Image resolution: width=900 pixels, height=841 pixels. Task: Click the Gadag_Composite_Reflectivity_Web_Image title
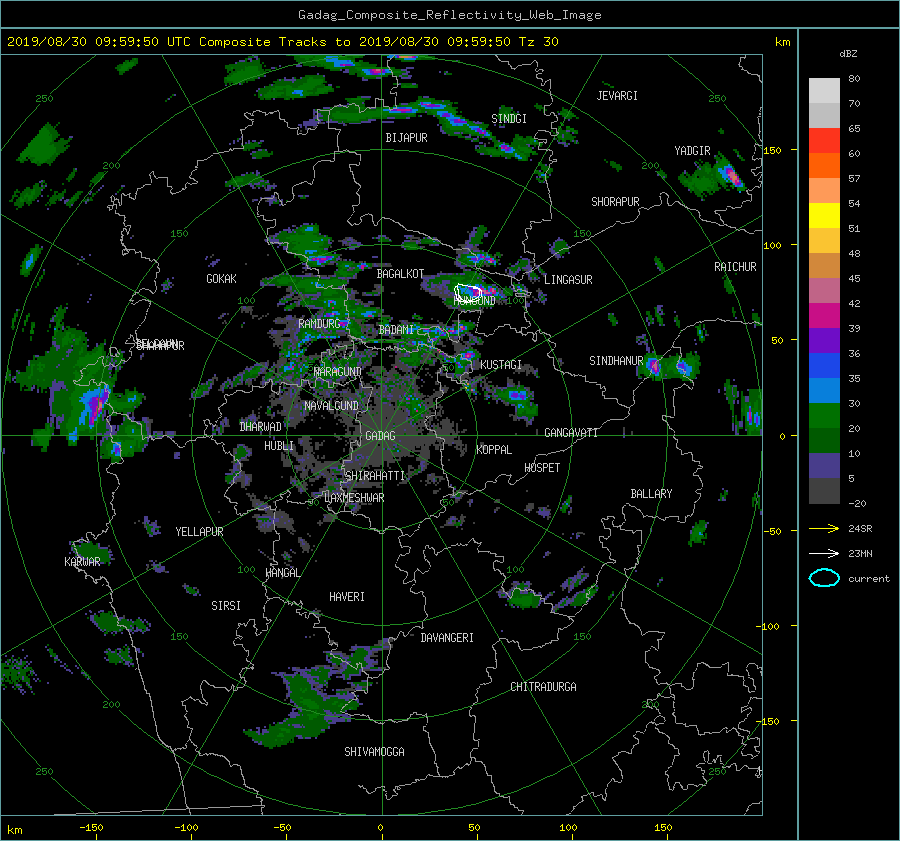click(449, 15)
